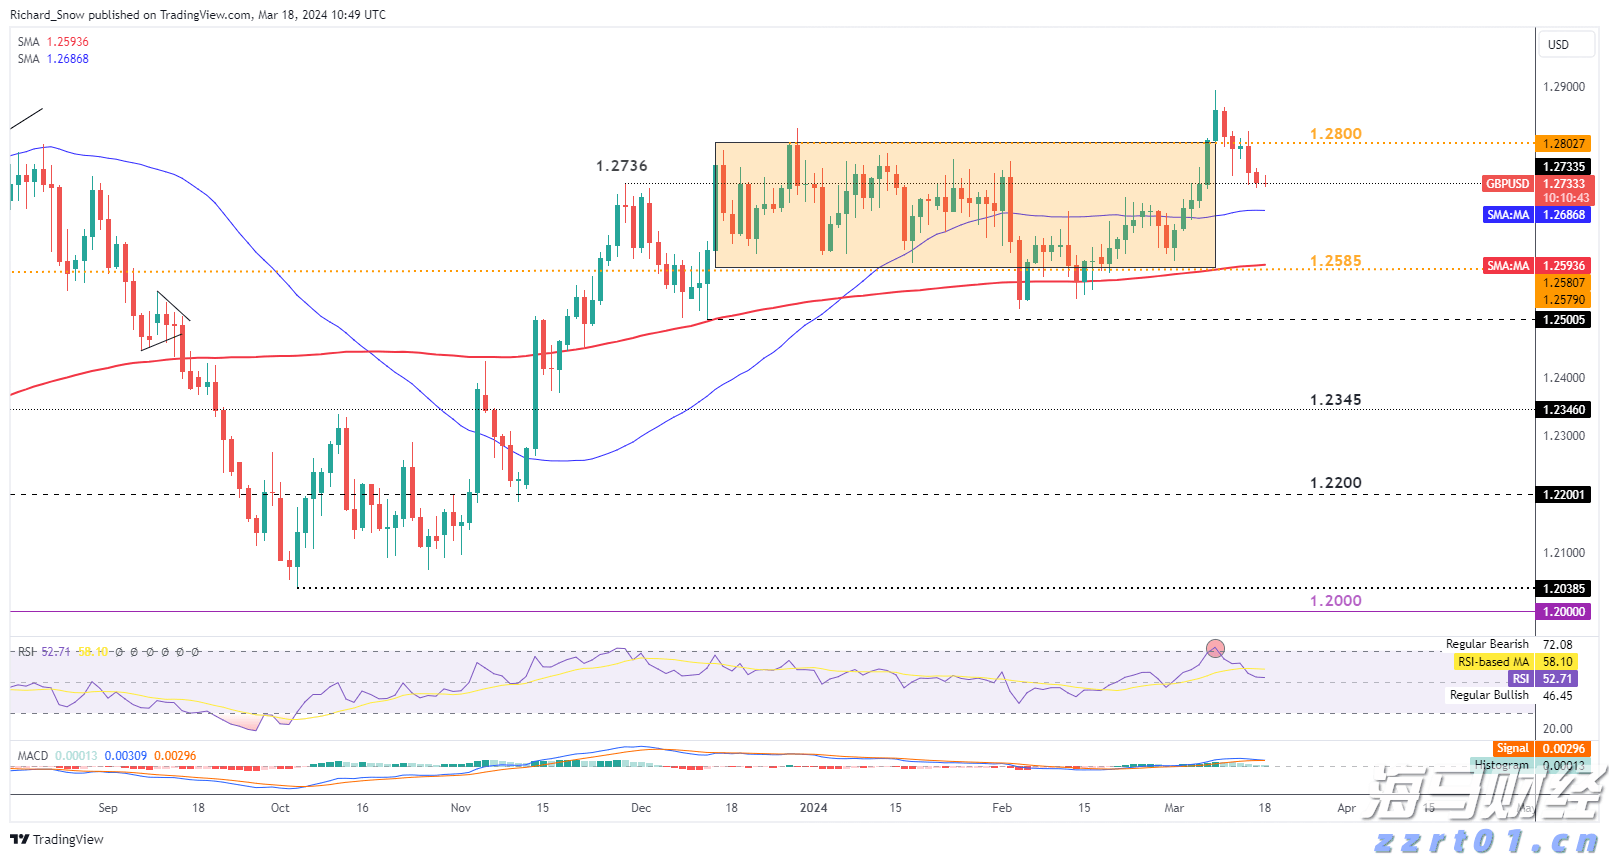Click the purple 1.2000 level label
Screen dimensions: 1609x857
(1335, 601)
